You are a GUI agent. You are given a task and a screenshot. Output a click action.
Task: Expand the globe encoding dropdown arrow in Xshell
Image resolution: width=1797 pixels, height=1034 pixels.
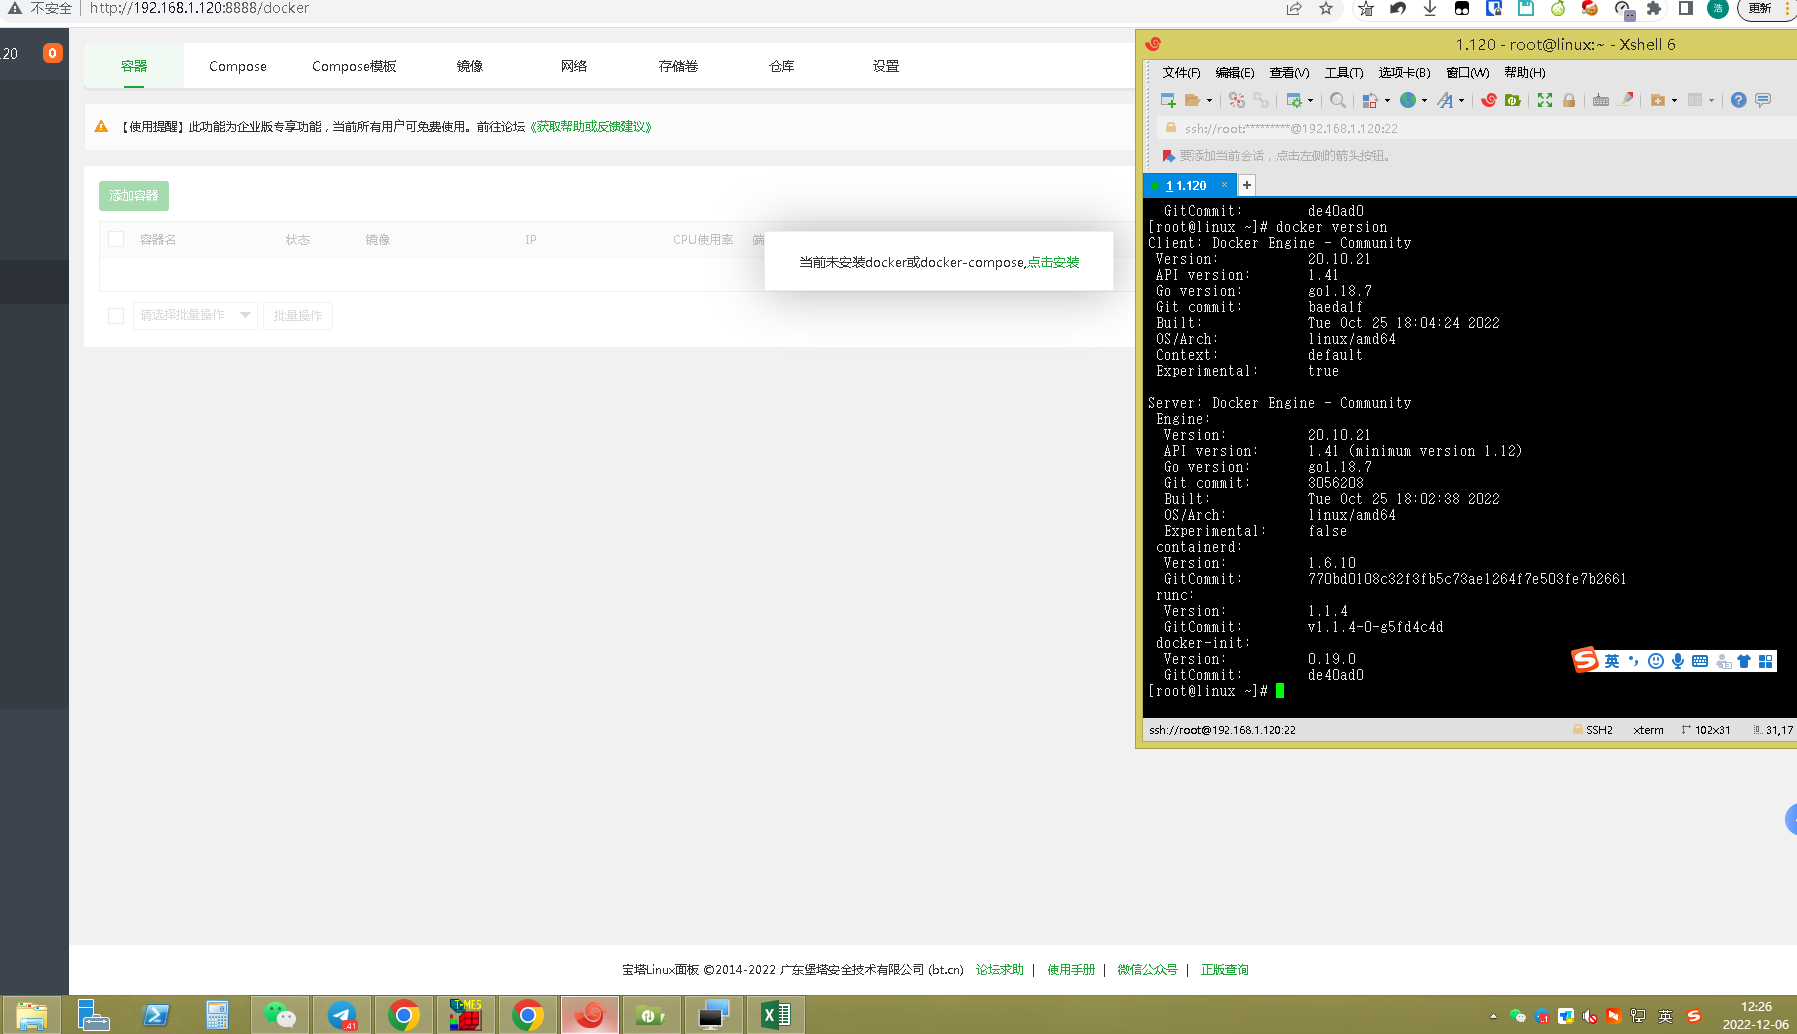[x=1424, y=100]
